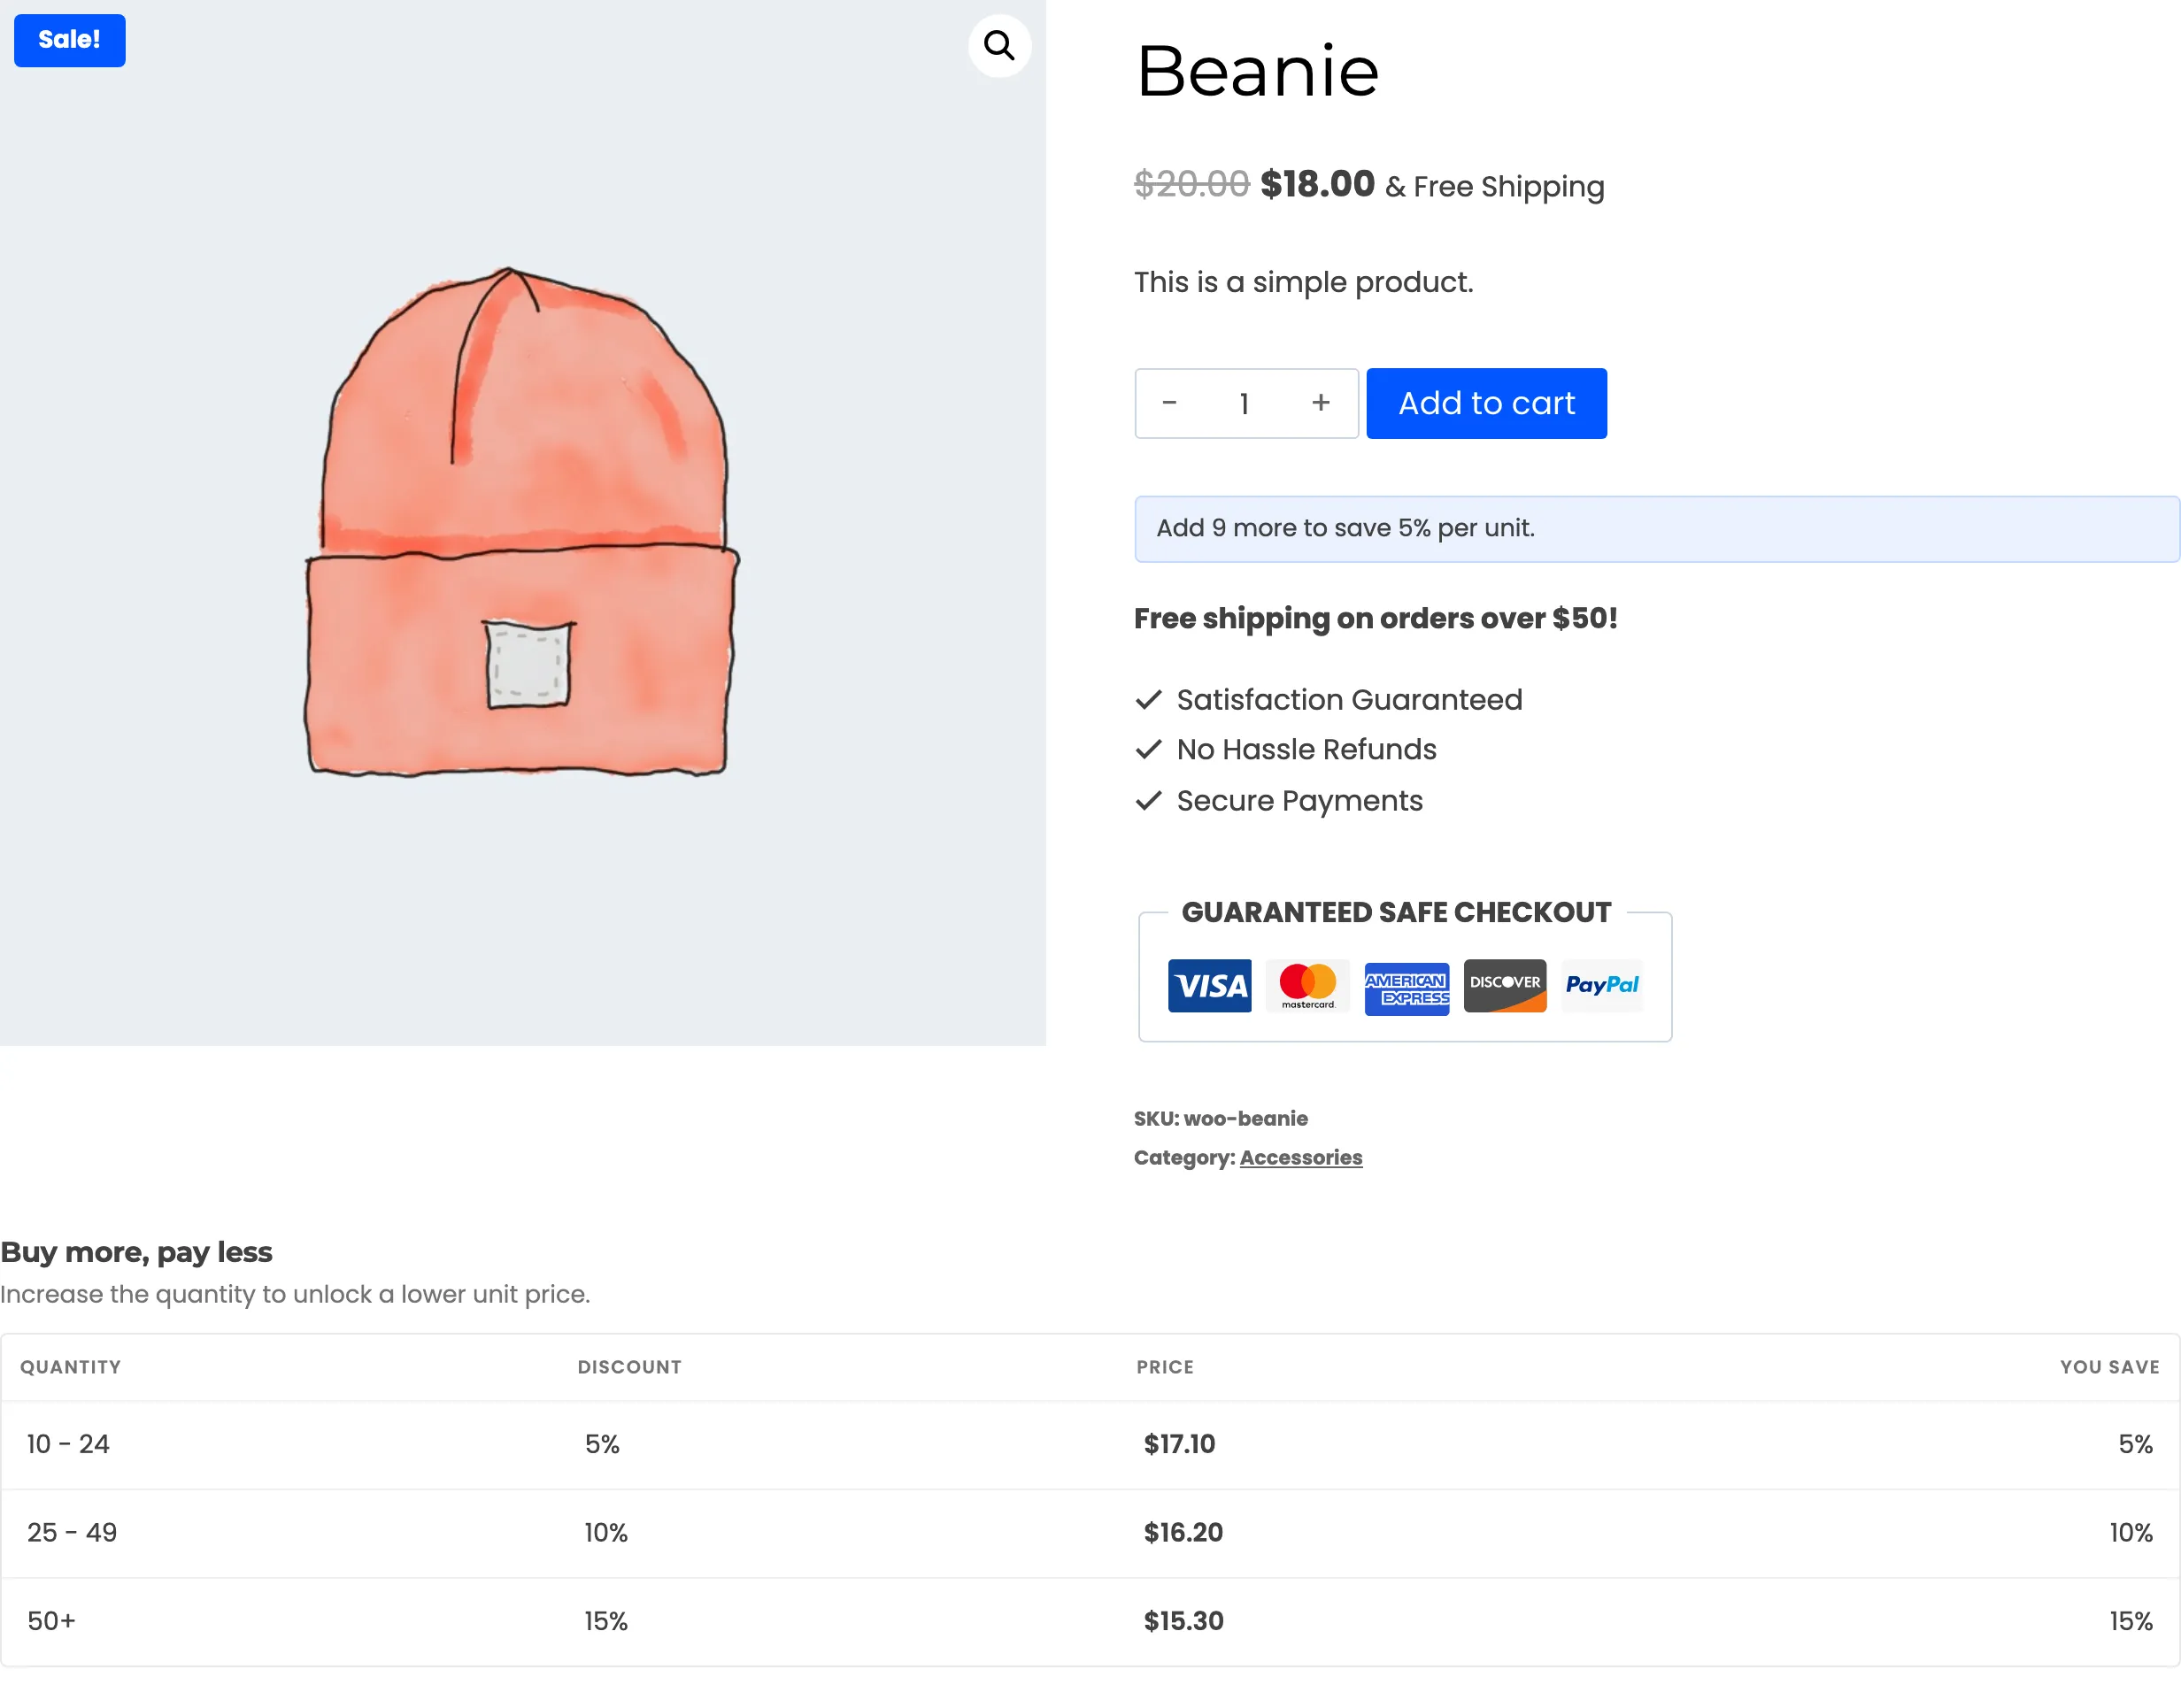Click the PRICE column header
The image size is (2181, 1708).
[1164, 1366]
